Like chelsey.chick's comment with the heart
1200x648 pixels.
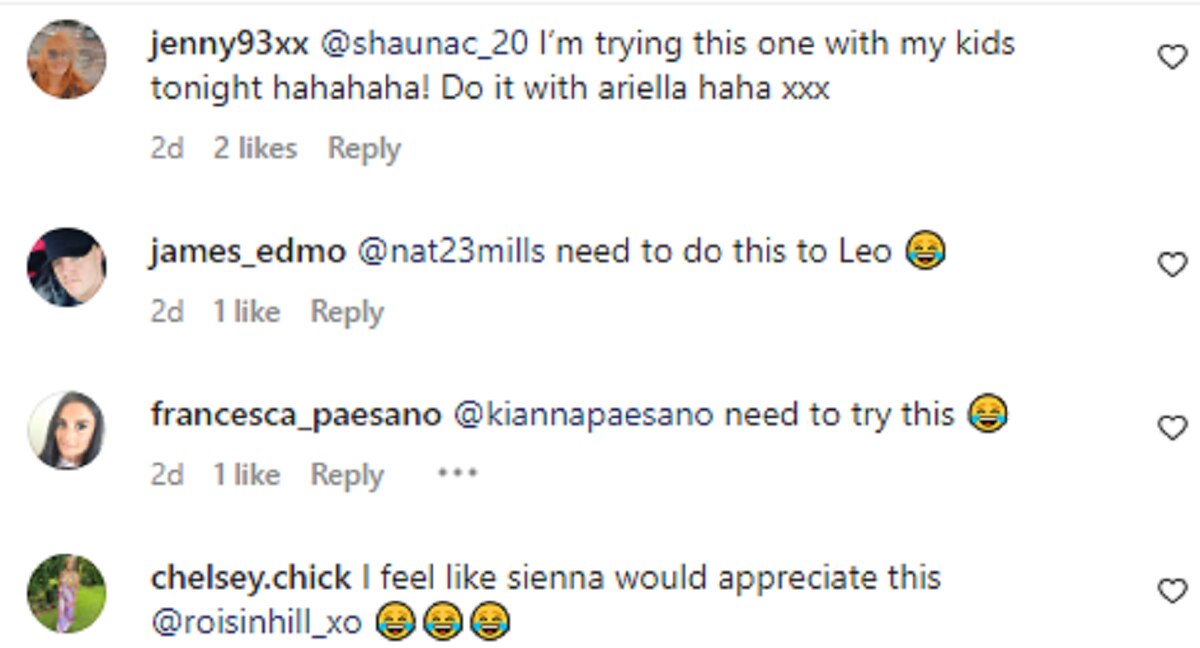(x=1171, y=592)
